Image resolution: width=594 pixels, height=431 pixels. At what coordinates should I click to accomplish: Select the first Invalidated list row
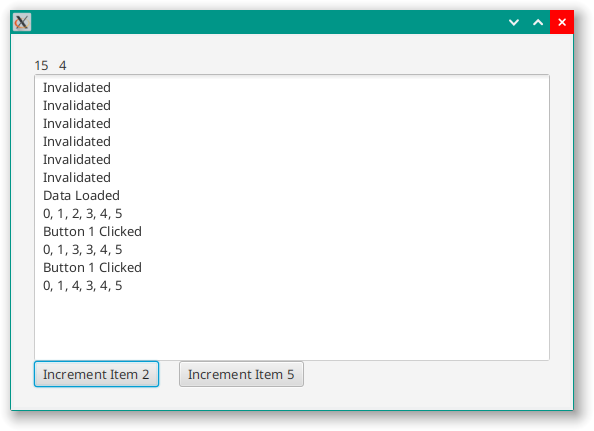point(292,87)
